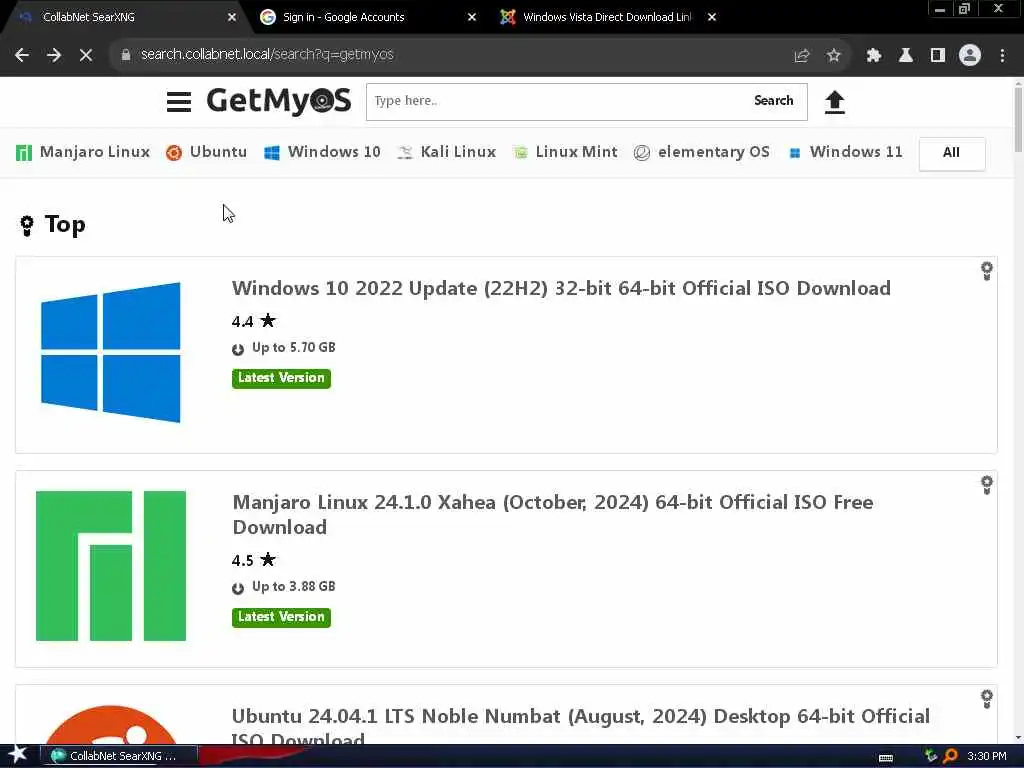The height and width of the screenshot is (768, 1024).
Task: Open Ubuntu 24.04.1 LTS Noble Numbat link
Action: click(x=581, y=728)
